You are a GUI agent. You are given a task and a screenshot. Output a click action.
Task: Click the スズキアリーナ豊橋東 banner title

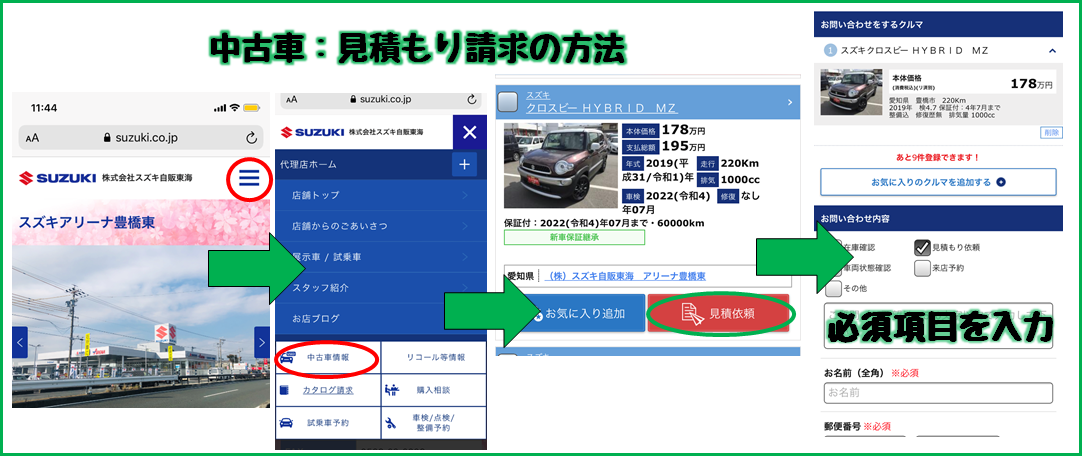[x=86, y=223]
